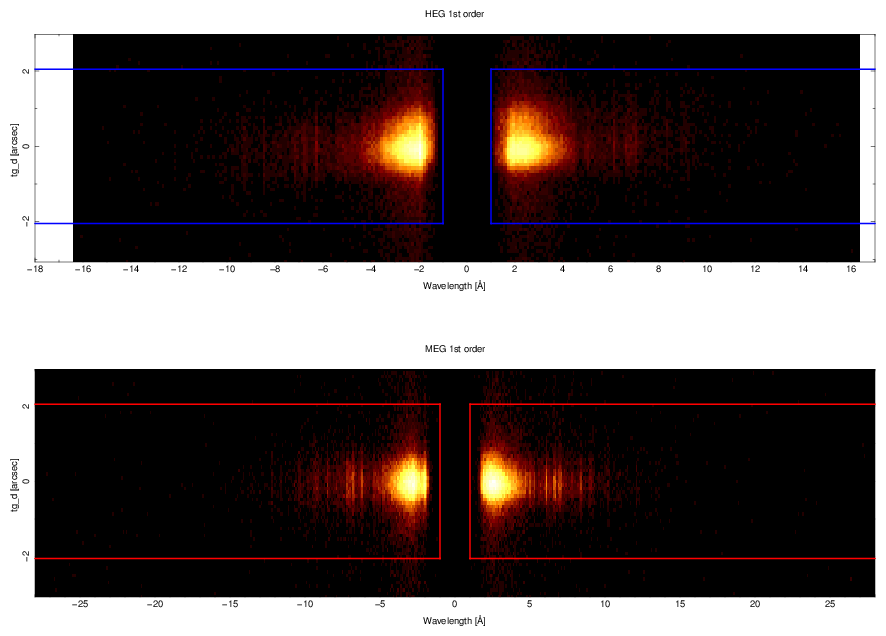Click the bright negative-wavelength peak in MEG image
The image size is (886, 636).
pyautogui.click(x=410, y=483)
